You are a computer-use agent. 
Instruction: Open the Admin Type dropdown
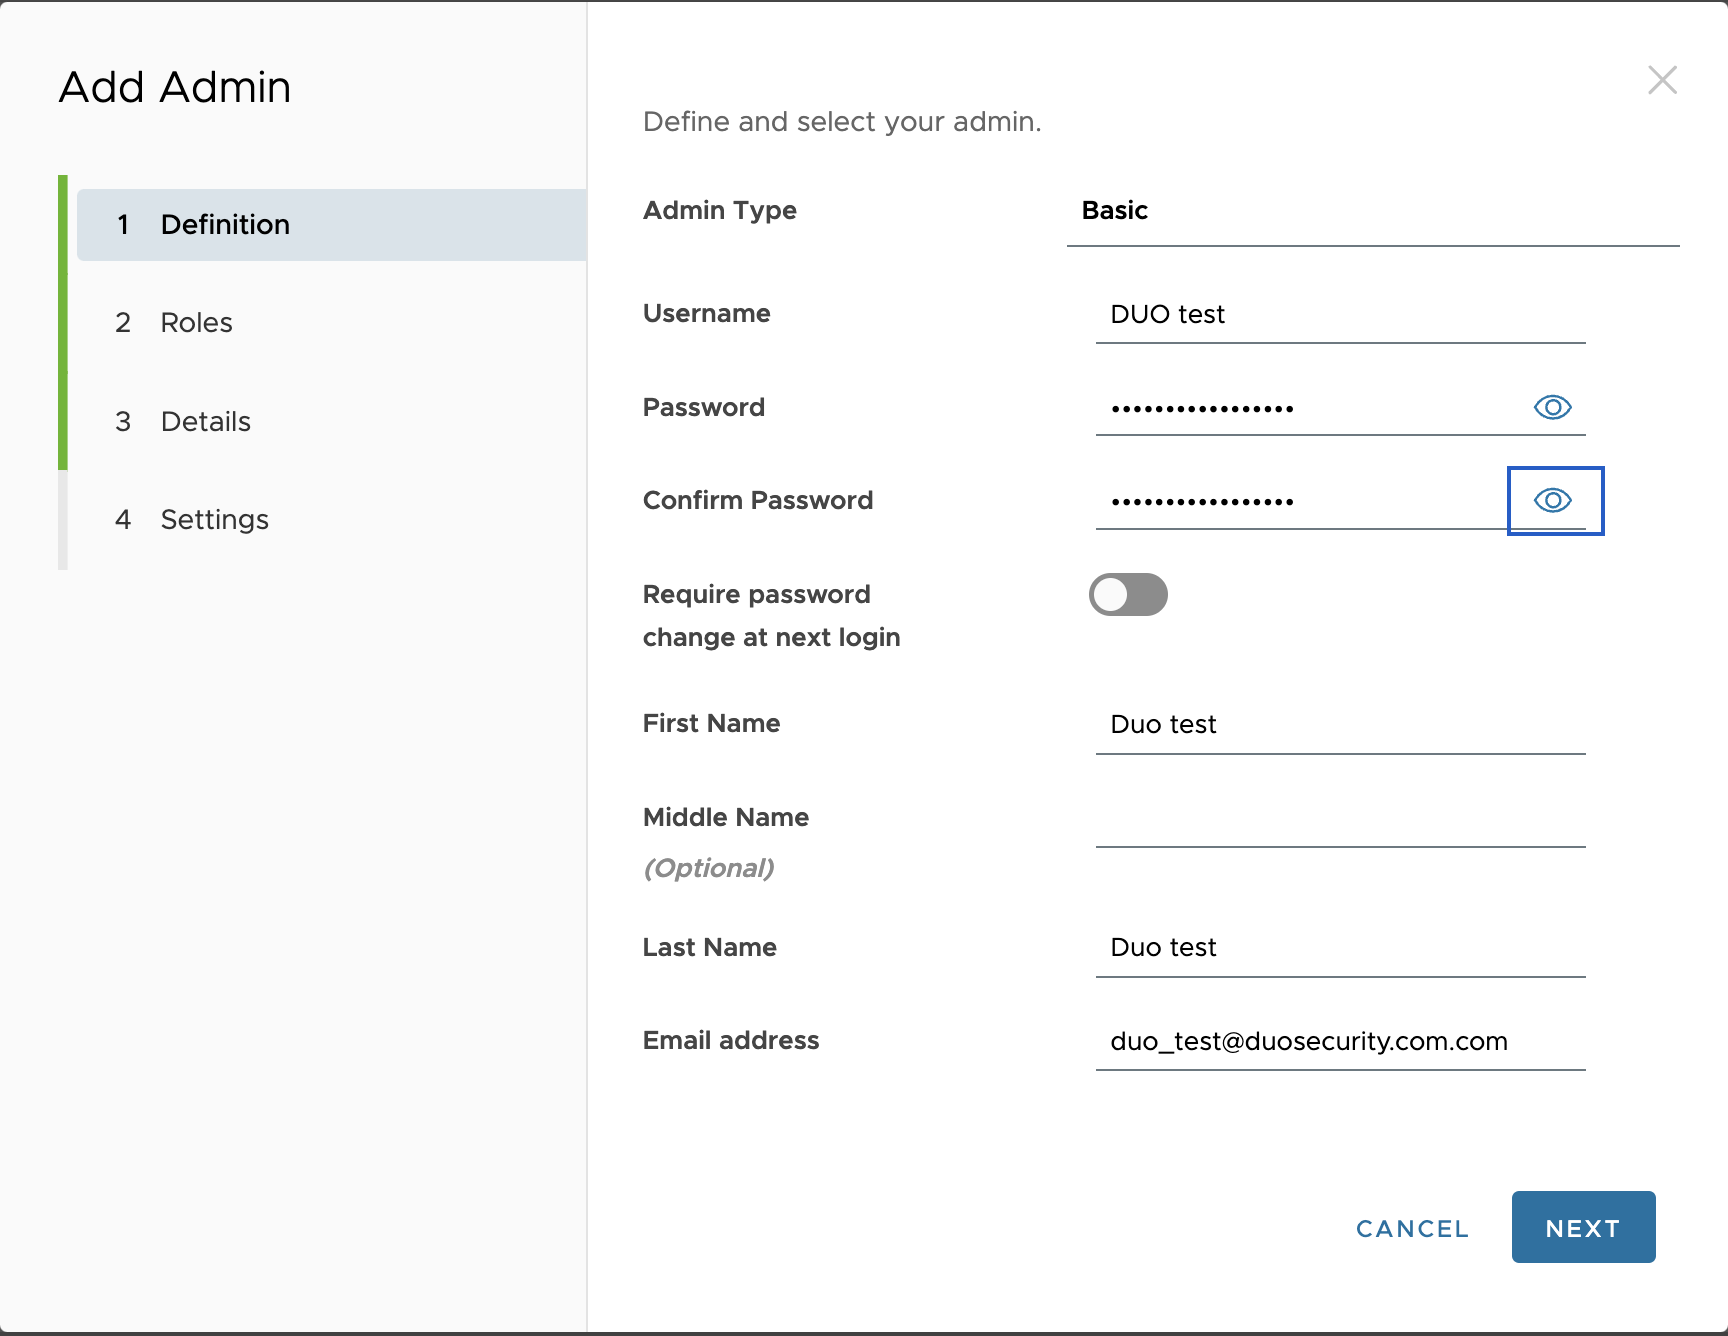[1372, 211]
